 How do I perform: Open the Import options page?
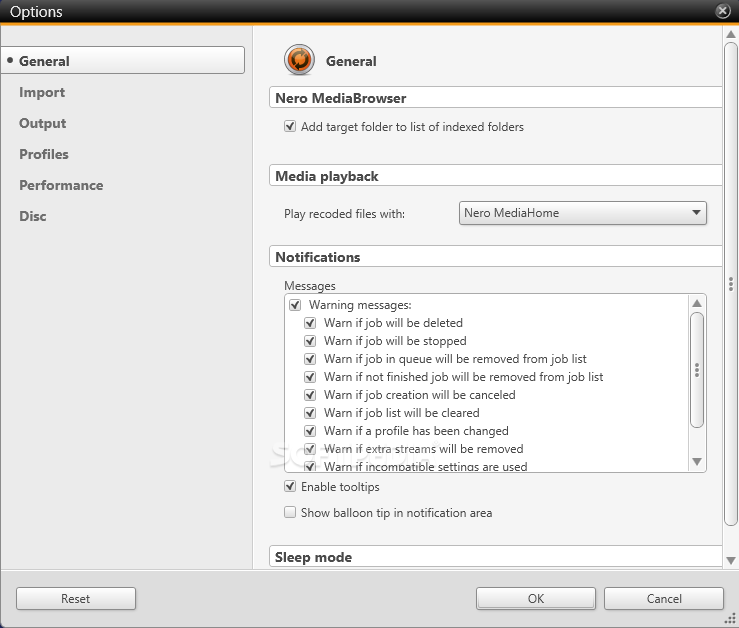(42, 92)
